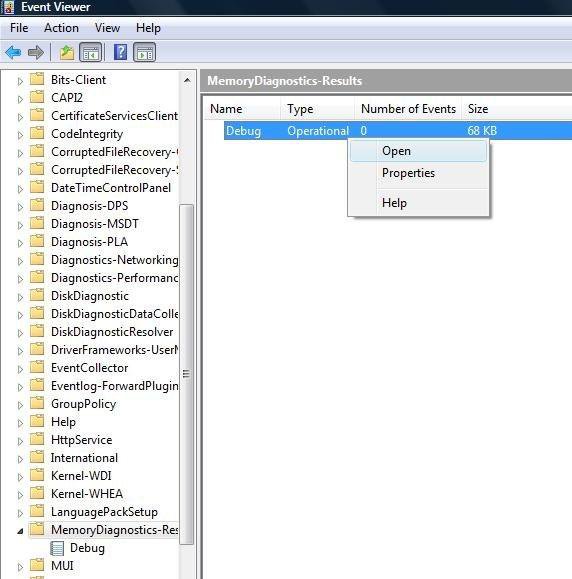572x579 pixels.
Task: Expand the DateTimeControlPanel tree node
Action: 20,189
